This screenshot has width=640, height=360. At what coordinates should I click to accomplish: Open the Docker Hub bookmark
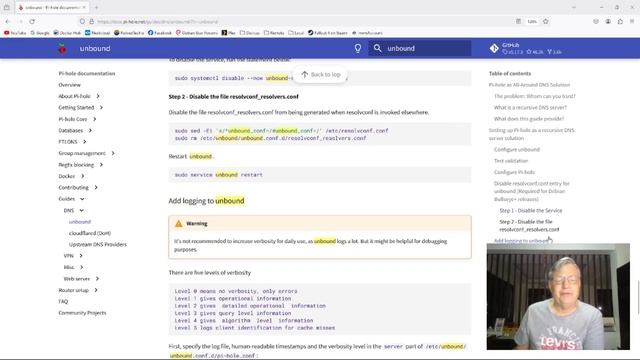(67, 33)
